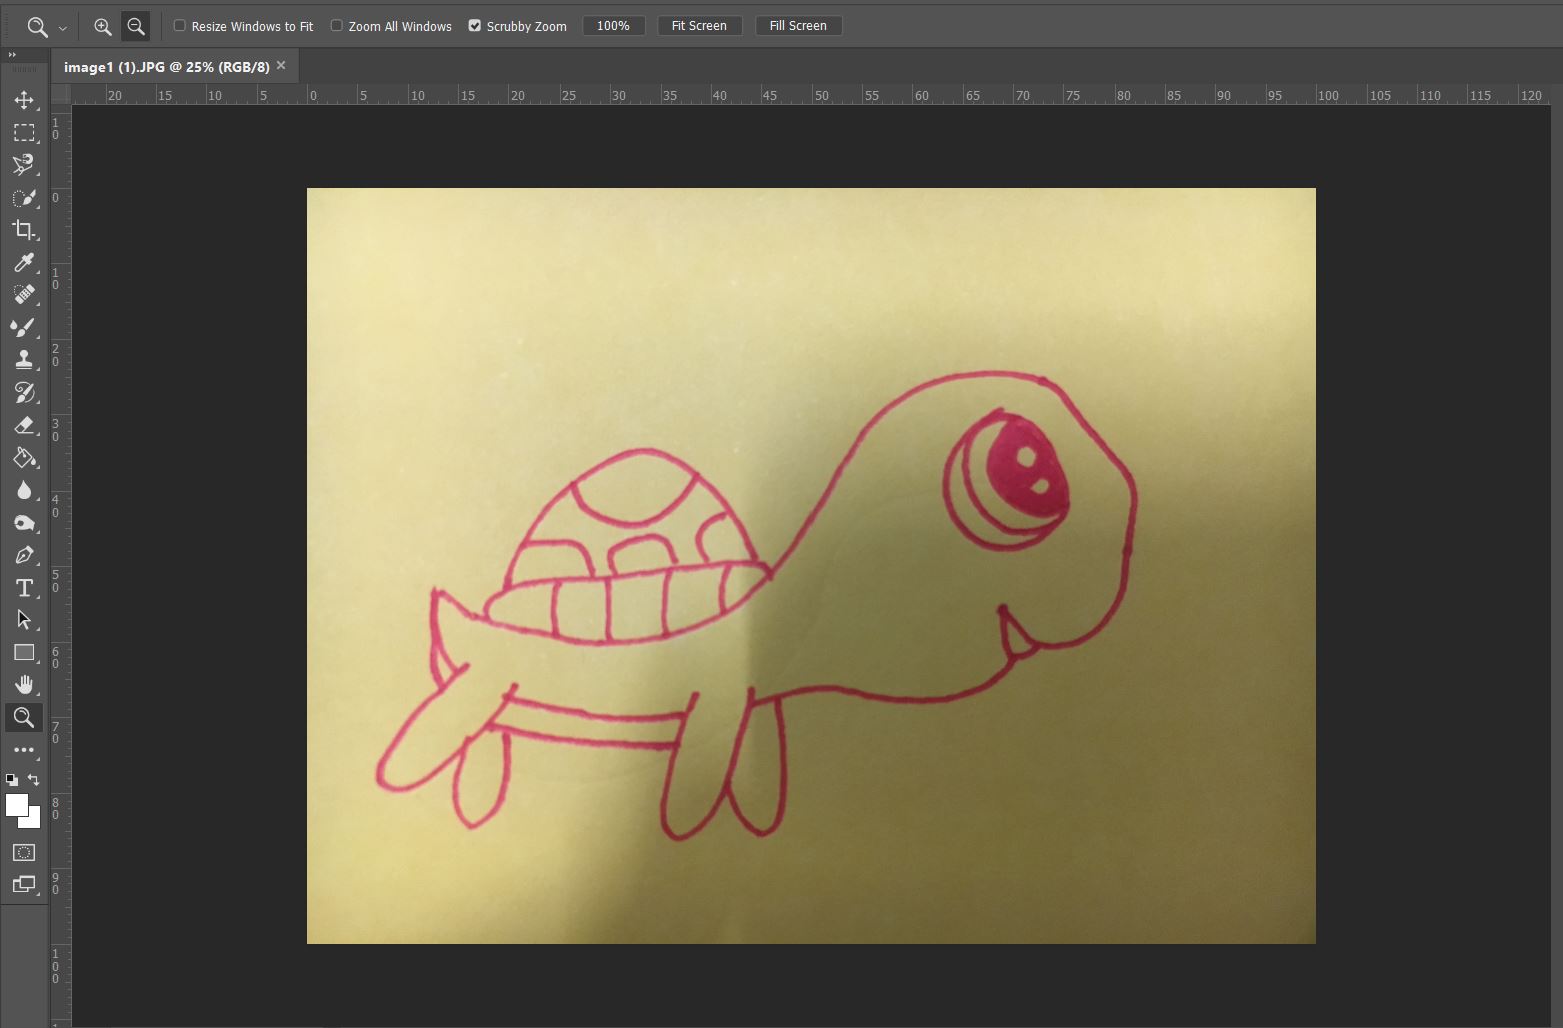Click the Fill Screen button
Screen dimensions: 1563x1028
click(x=798, y=26)
